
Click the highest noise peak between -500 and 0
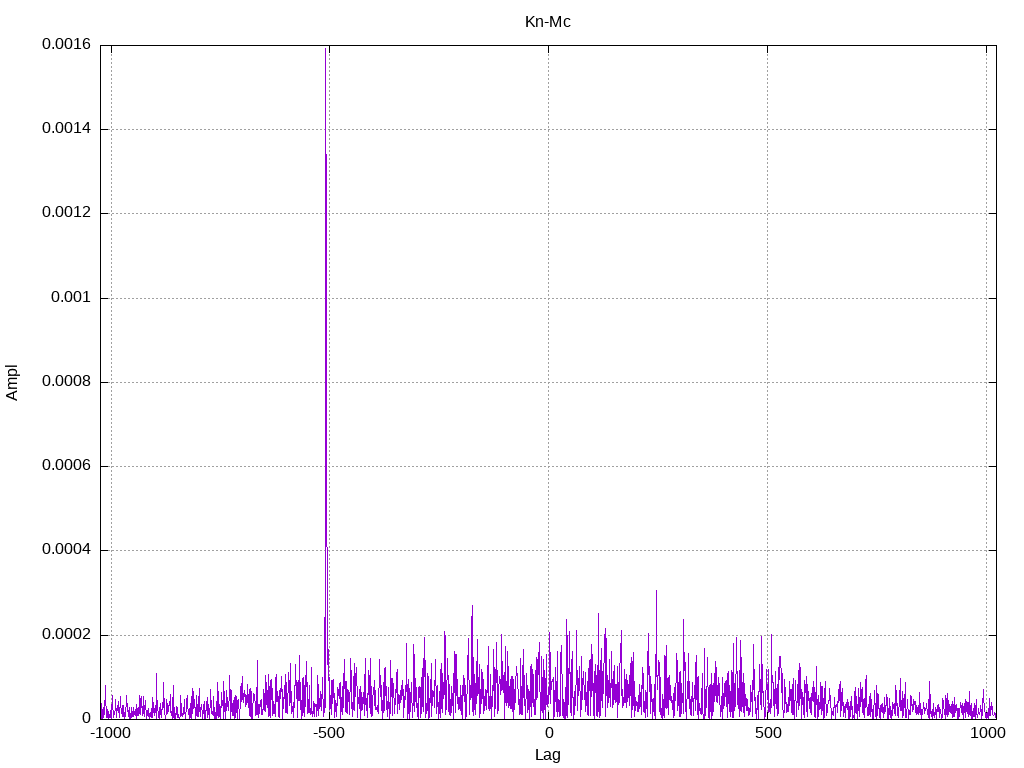click(x=472, y=606)
